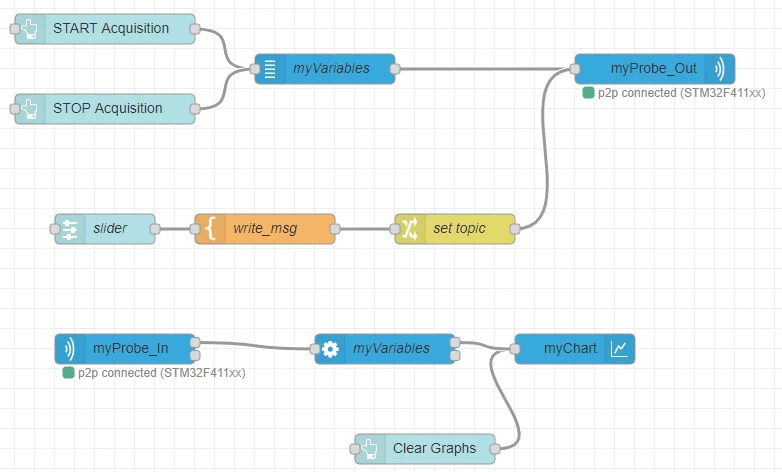Click the first output port of lower myVariables
This screenshot has height=472, width=782.
455,342
